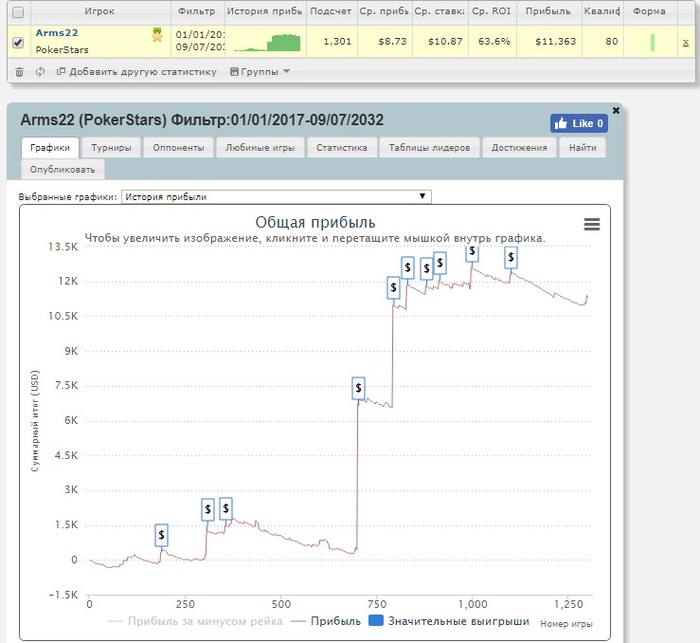This screenshot has height=643, width=700.
Task: Sort by the Прибыль column header
Action: [x=548, y=12]
